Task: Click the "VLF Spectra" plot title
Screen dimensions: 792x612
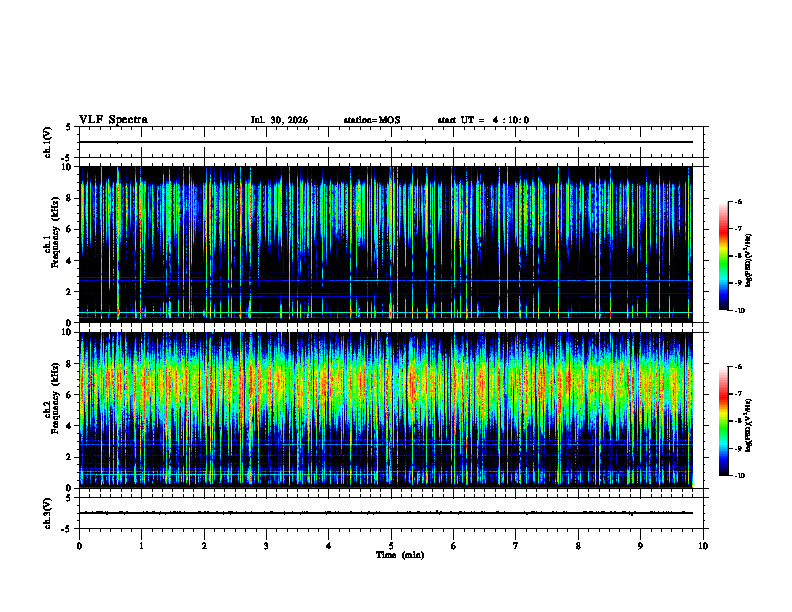Action: tap(113, 120)
